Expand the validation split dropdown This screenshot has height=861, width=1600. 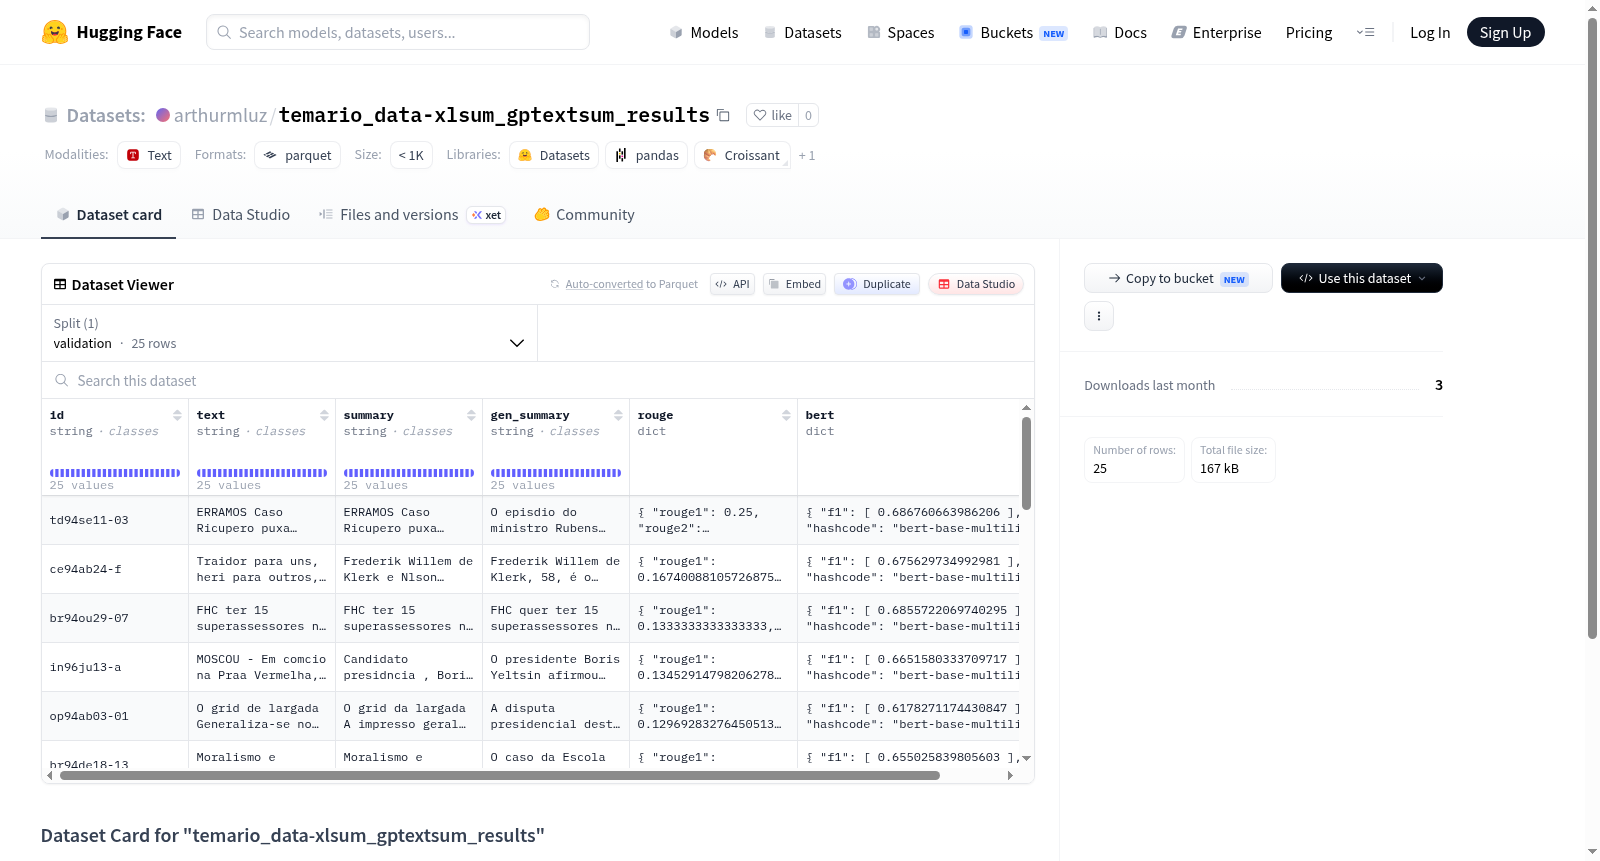(x=289, y=333)
